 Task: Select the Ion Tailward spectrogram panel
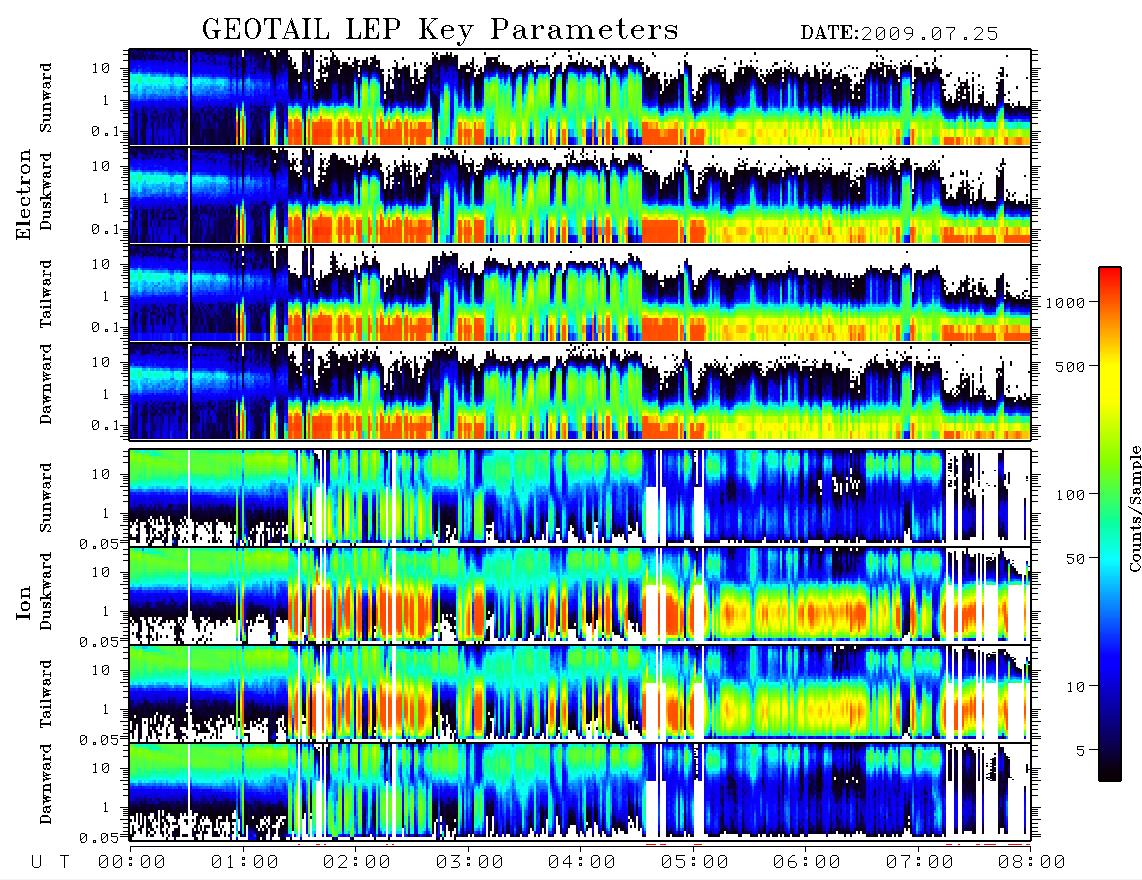click(x=580, y=693)
